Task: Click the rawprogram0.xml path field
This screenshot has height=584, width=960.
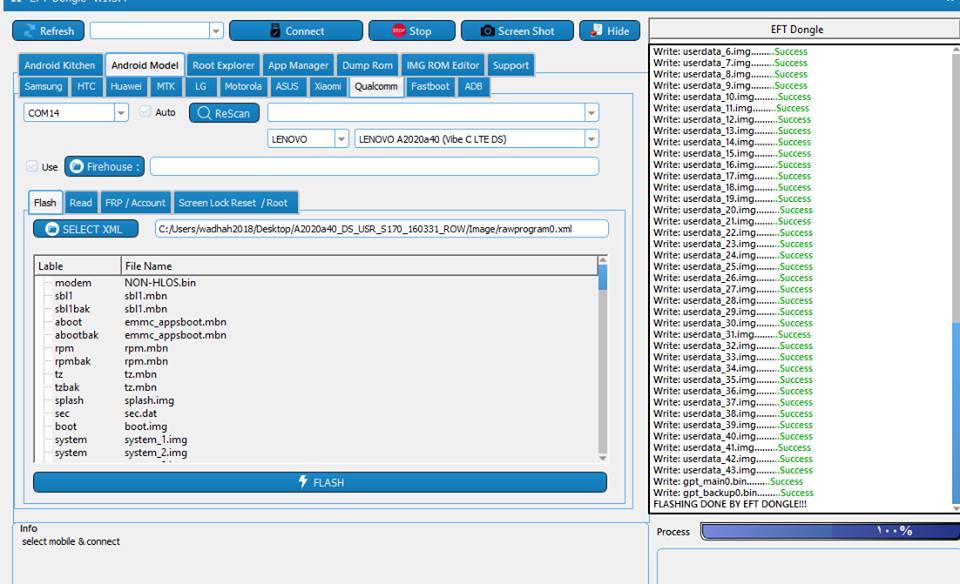Action: coord(381,229)
